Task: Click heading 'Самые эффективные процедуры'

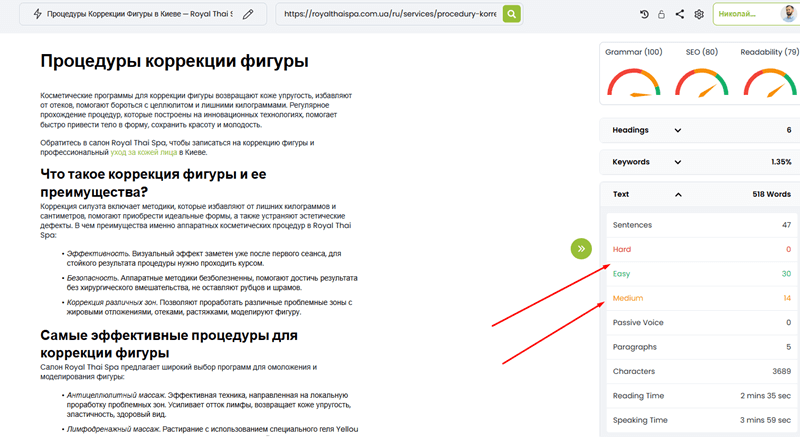Action: 169,344
